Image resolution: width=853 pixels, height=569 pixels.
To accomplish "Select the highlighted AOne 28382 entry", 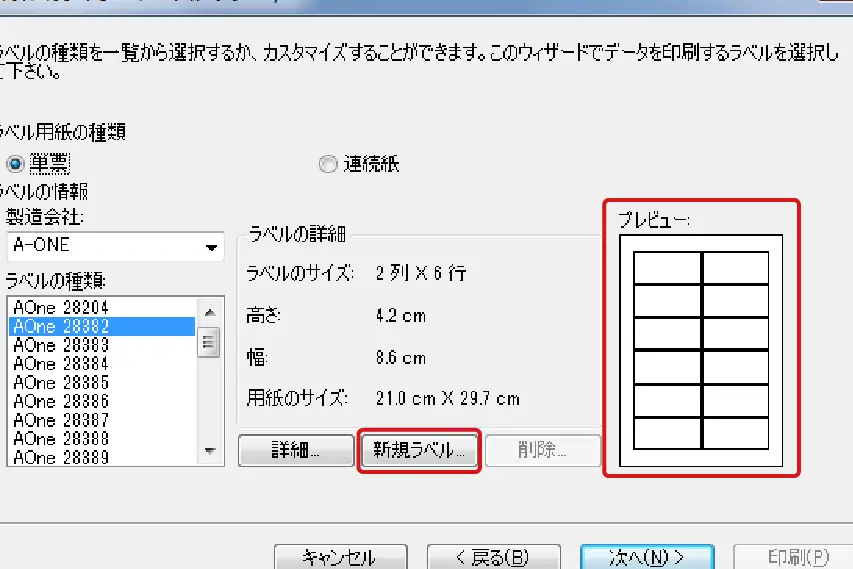I will point(61,326).
